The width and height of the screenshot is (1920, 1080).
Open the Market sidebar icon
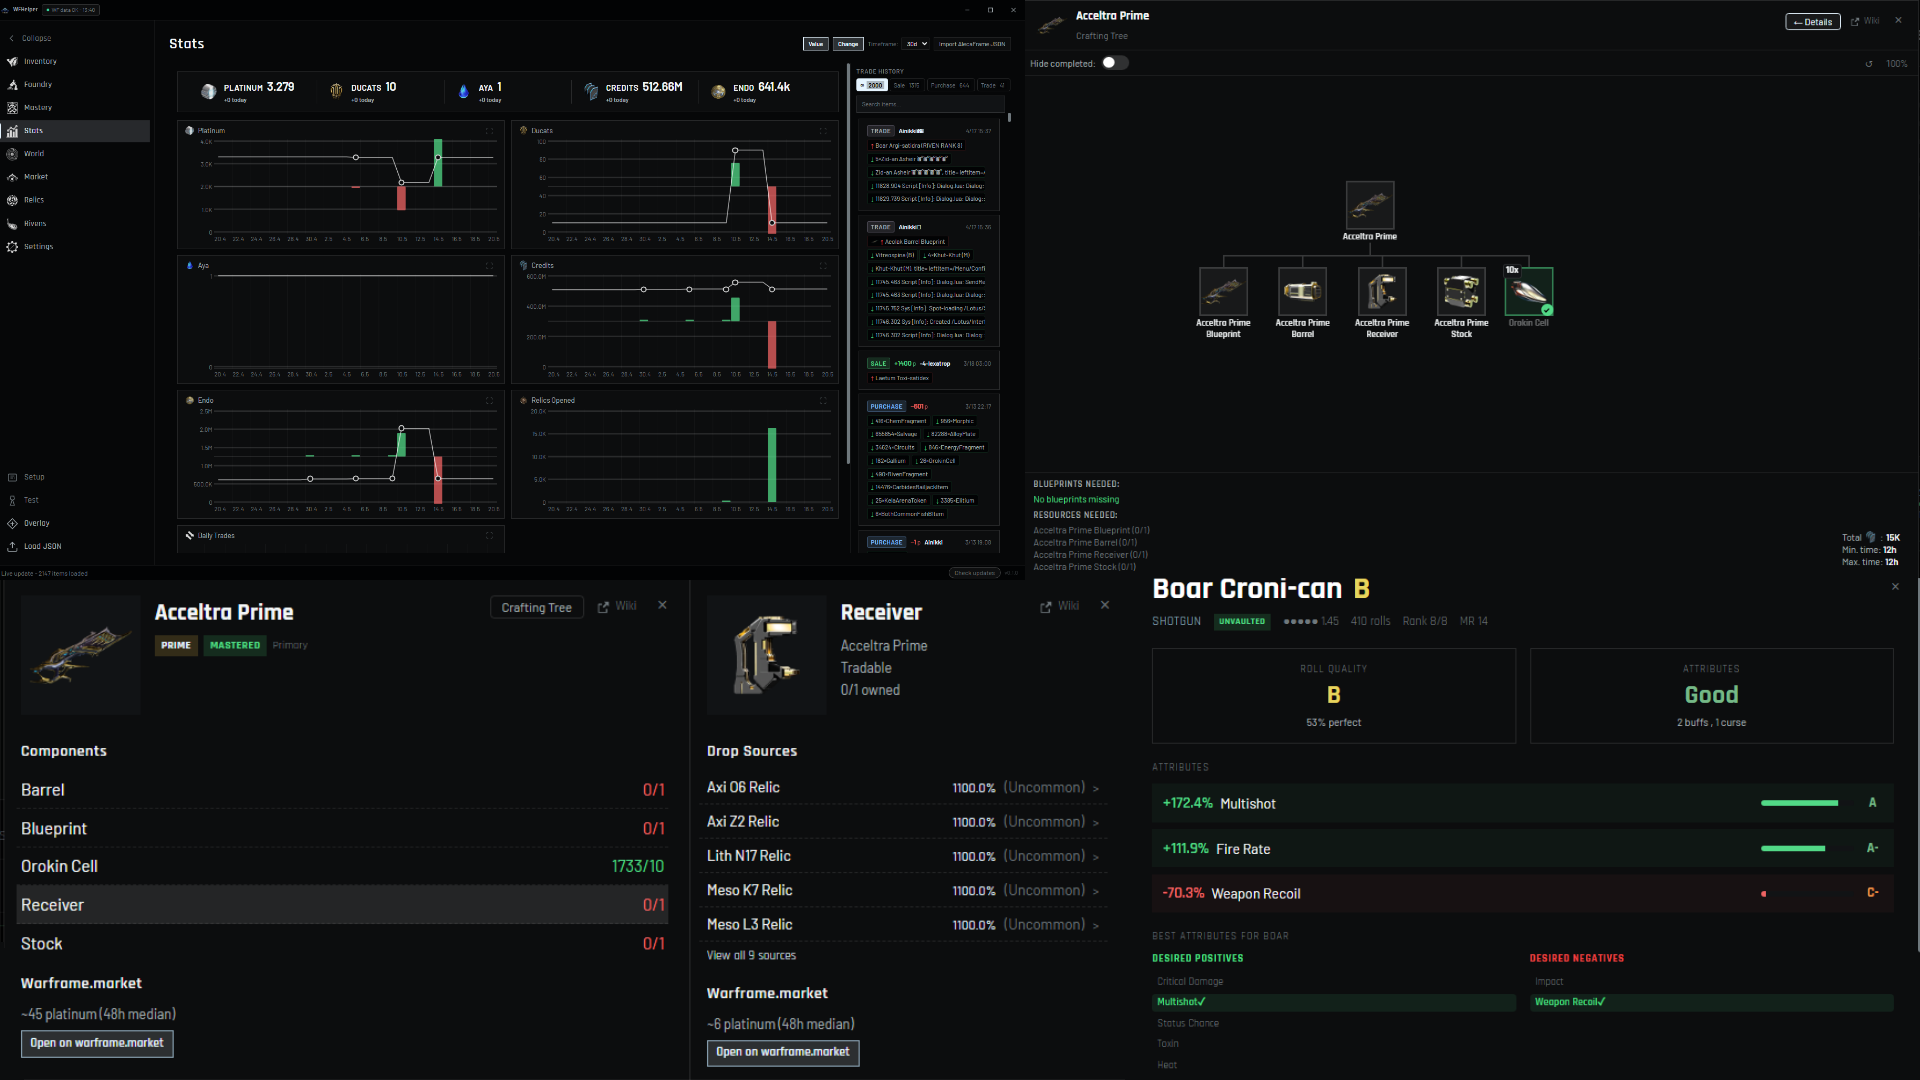12,177
